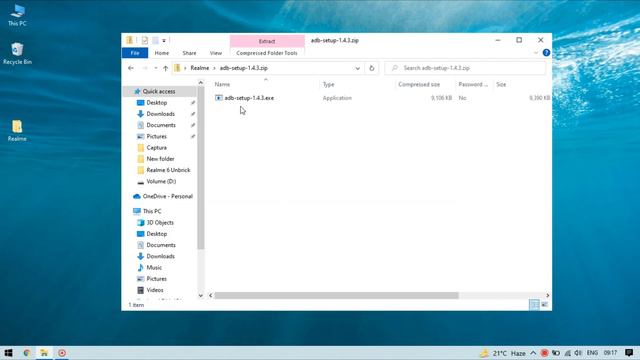Open pinned Documents under Quick access
This screenshot has height=360, width=640.
pos(161,125)
